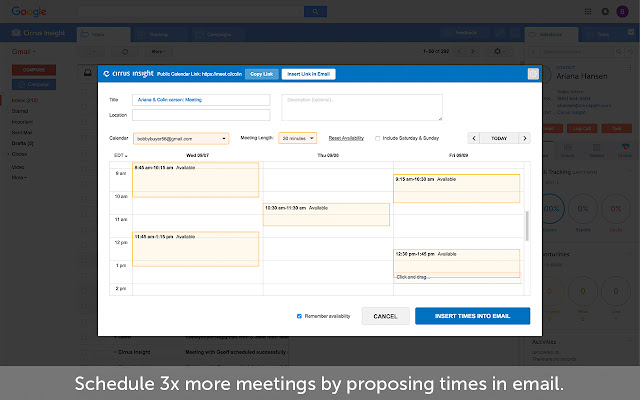This screenshot has width=640, height=400.
Task: Click Insert Link in Email
Action: click(x=309, y=74)
